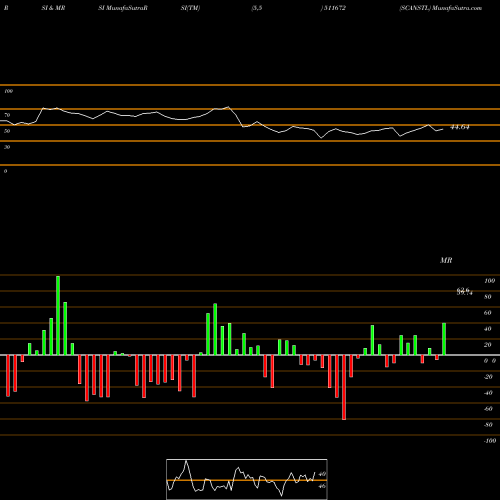500x500 pixels.
Task: Click the 60 label on MR axis
Action: pos(488,313)
